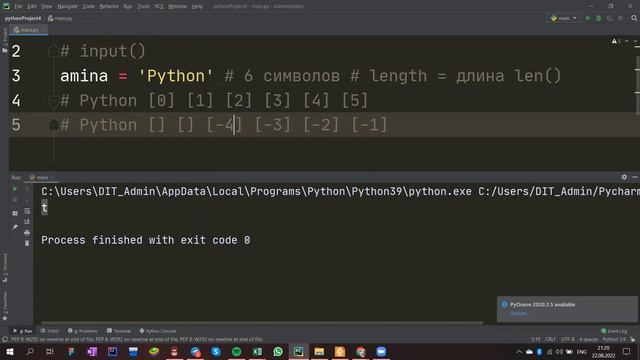Go to next highlighted problem arrow
640x360 pixels.
(635, 41)
